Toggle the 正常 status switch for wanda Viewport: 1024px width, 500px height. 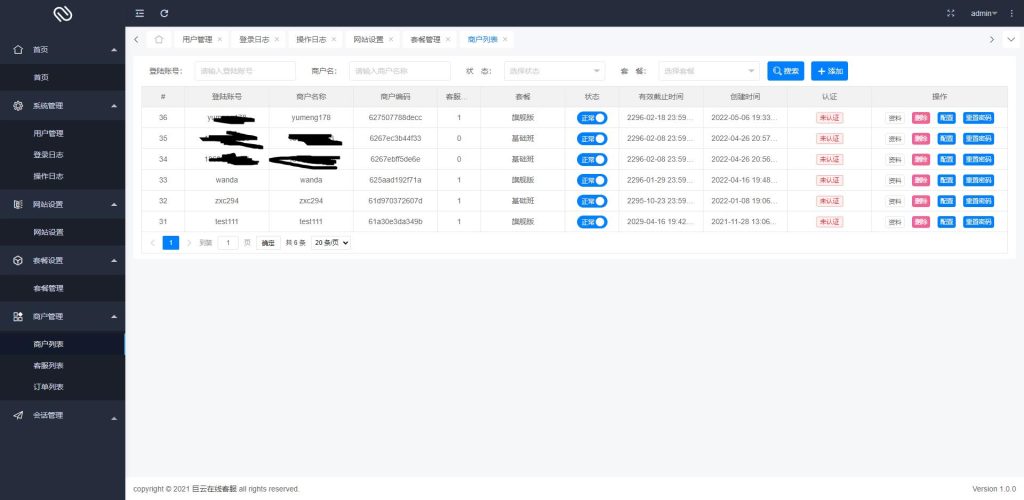(592, 180)
